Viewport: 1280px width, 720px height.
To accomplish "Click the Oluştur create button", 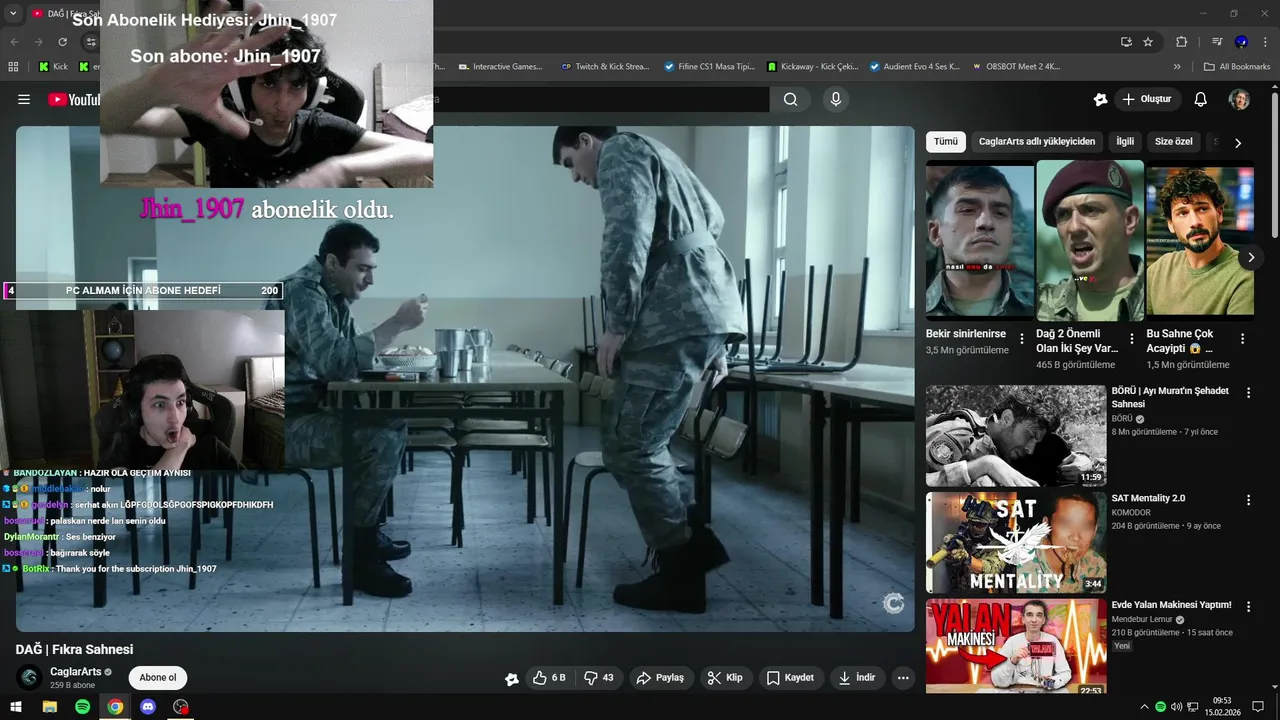I will (1146, 99).
